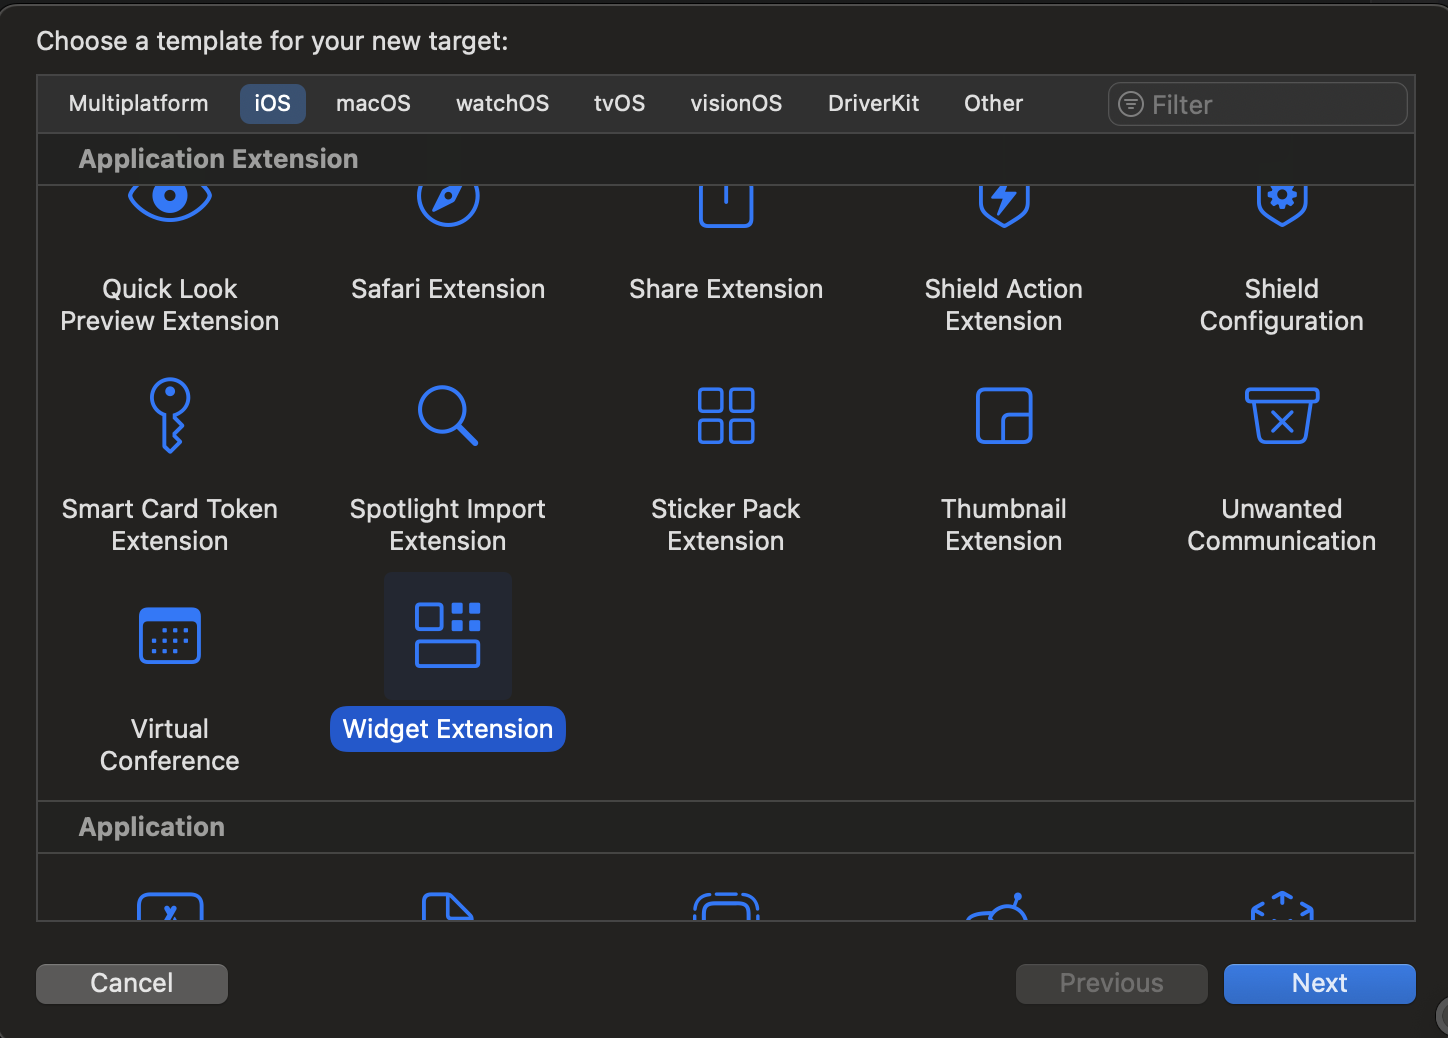Click the Next button

point(1319,983)
